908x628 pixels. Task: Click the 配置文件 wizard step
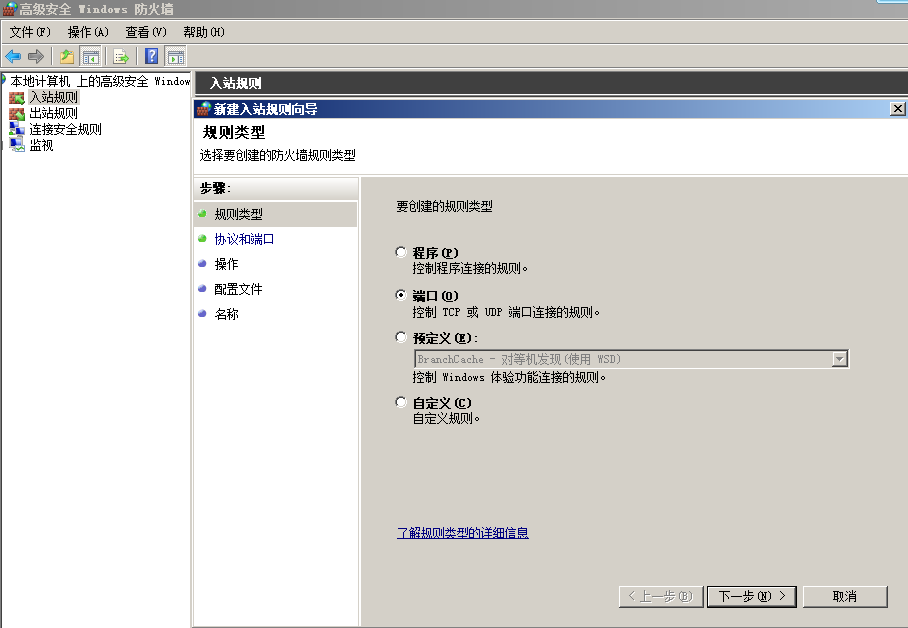point(238,289)
